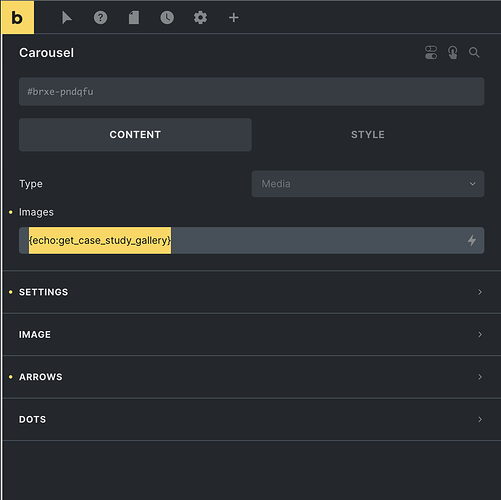Open the Type dropdown showing Media
This screenshot has height=500, width=501.
pyautogui.click(x=368, y=184)
